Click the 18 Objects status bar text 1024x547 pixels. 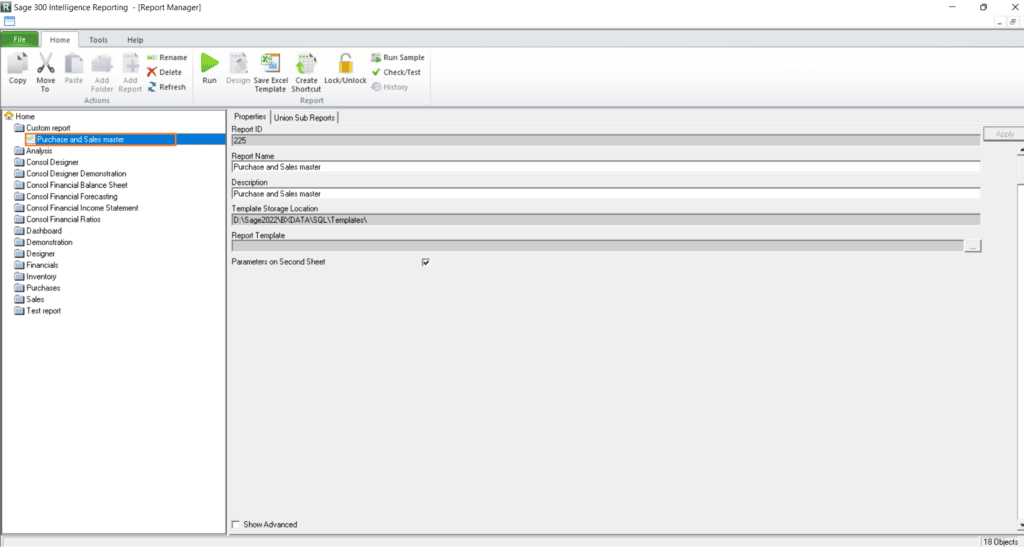[x=1000, y=542]
